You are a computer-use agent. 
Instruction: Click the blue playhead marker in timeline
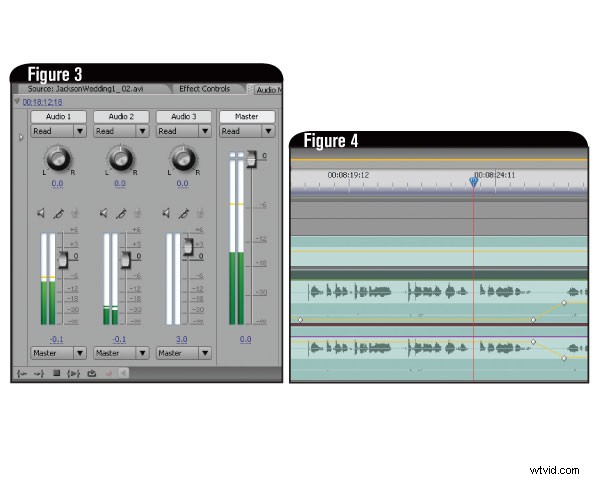pyautogui.click(x=473, y=182)
